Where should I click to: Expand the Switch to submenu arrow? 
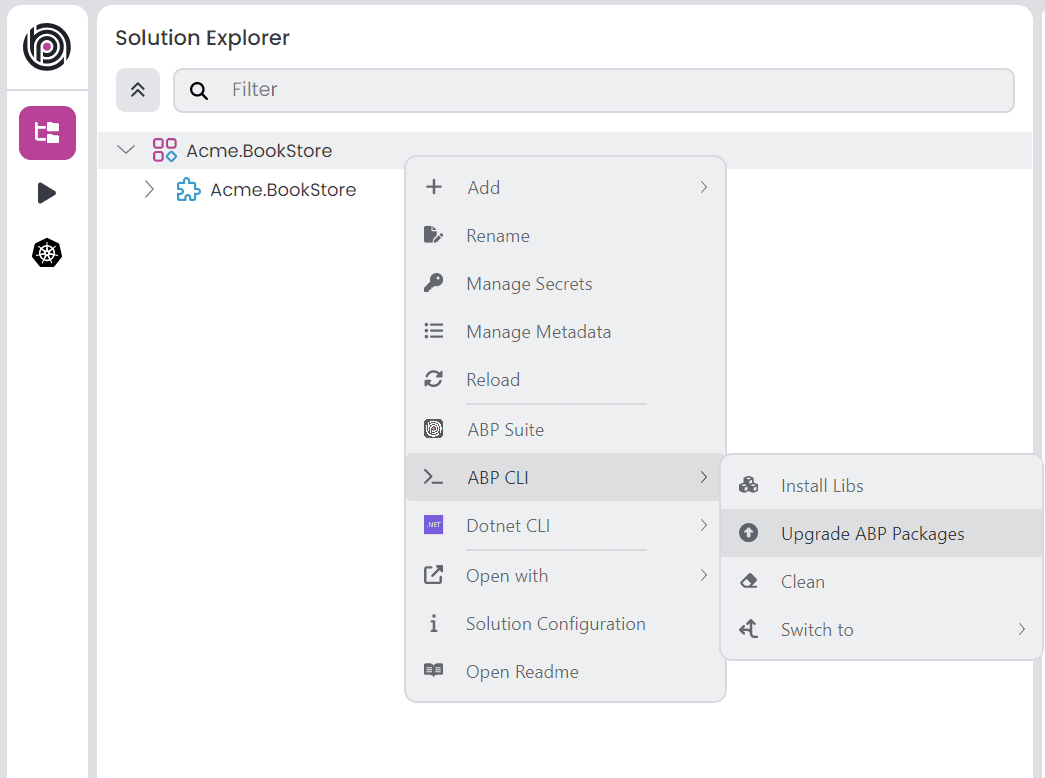point(1022,629)
